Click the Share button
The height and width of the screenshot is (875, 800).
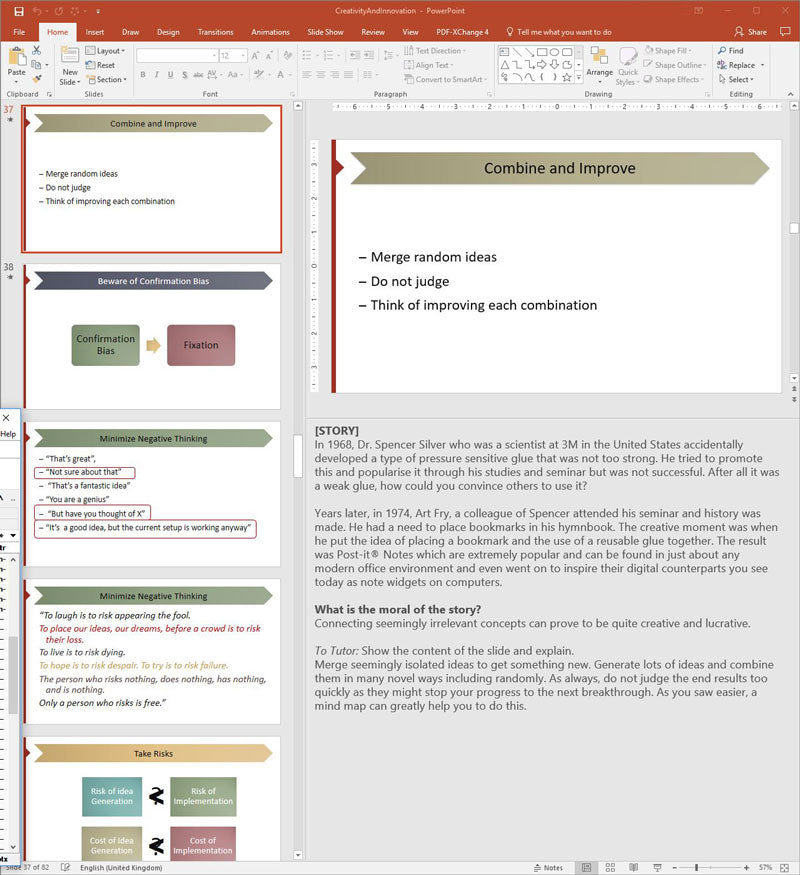750,32
